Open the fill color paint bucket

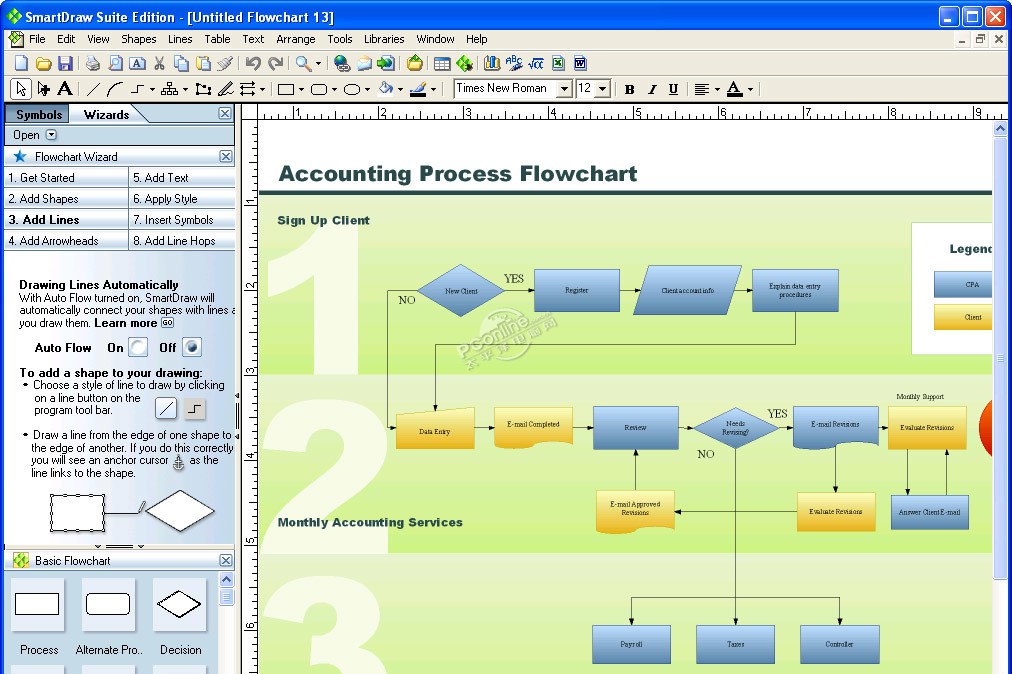point(385,89)
